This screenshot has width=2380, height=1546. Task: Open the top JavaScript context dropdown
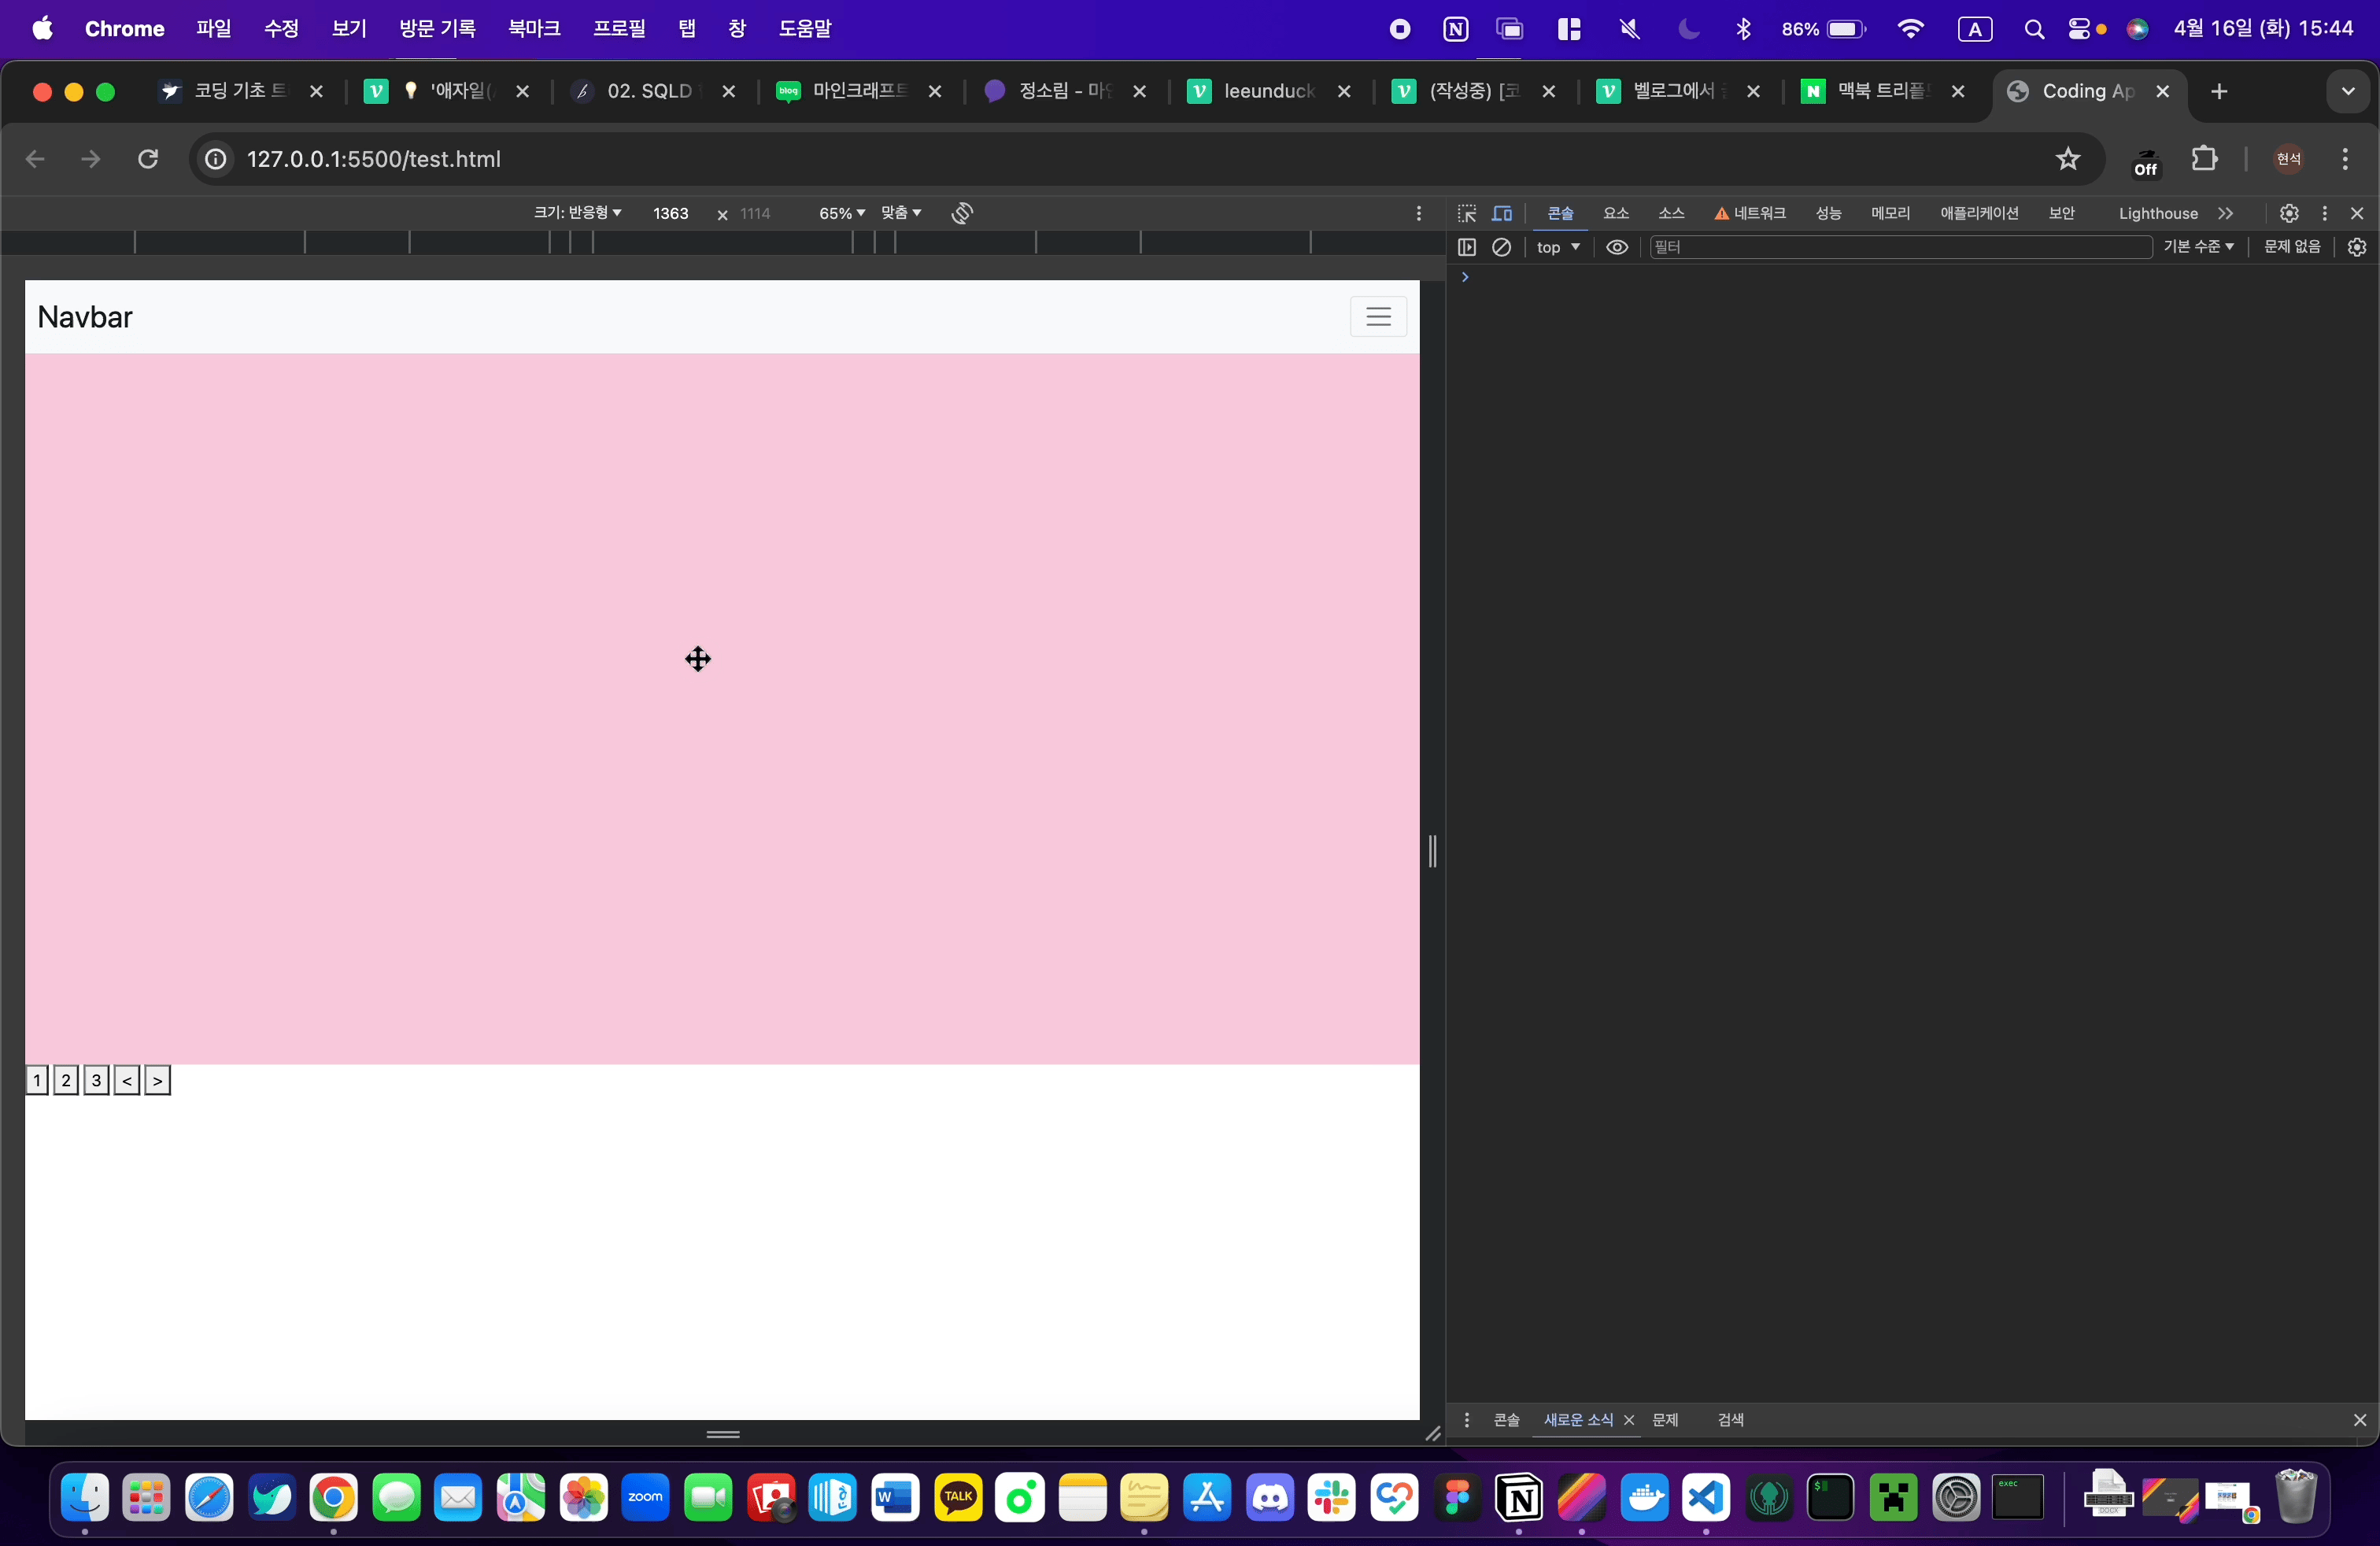[x=1557, y=247]
